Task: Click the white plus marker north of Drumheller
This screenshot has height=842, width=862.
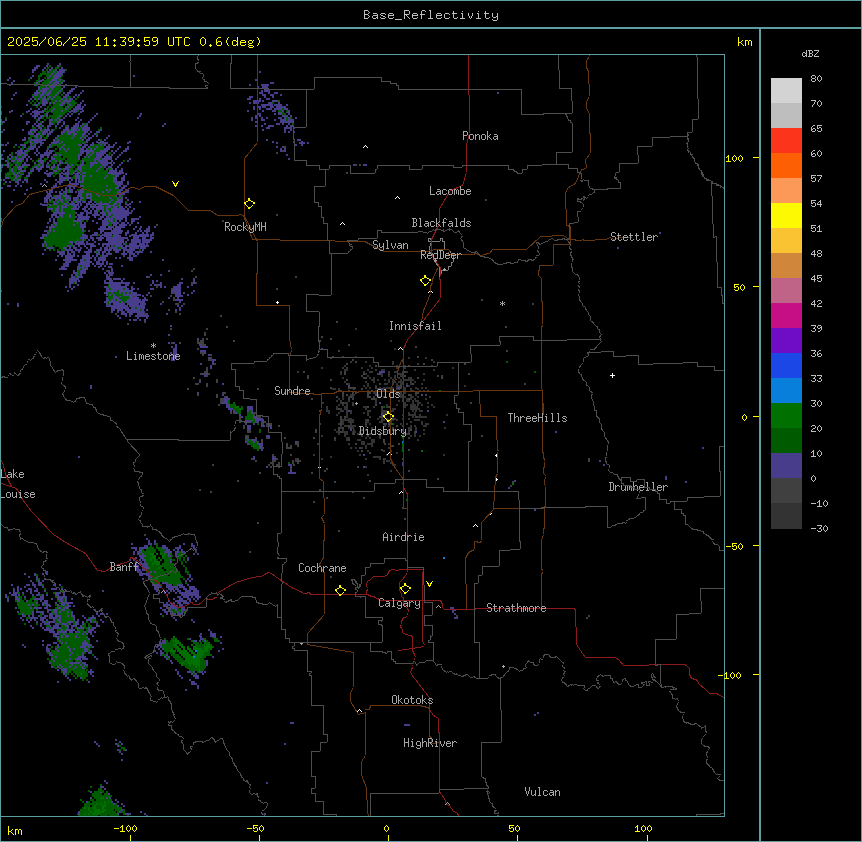Action: pos(612,375)
